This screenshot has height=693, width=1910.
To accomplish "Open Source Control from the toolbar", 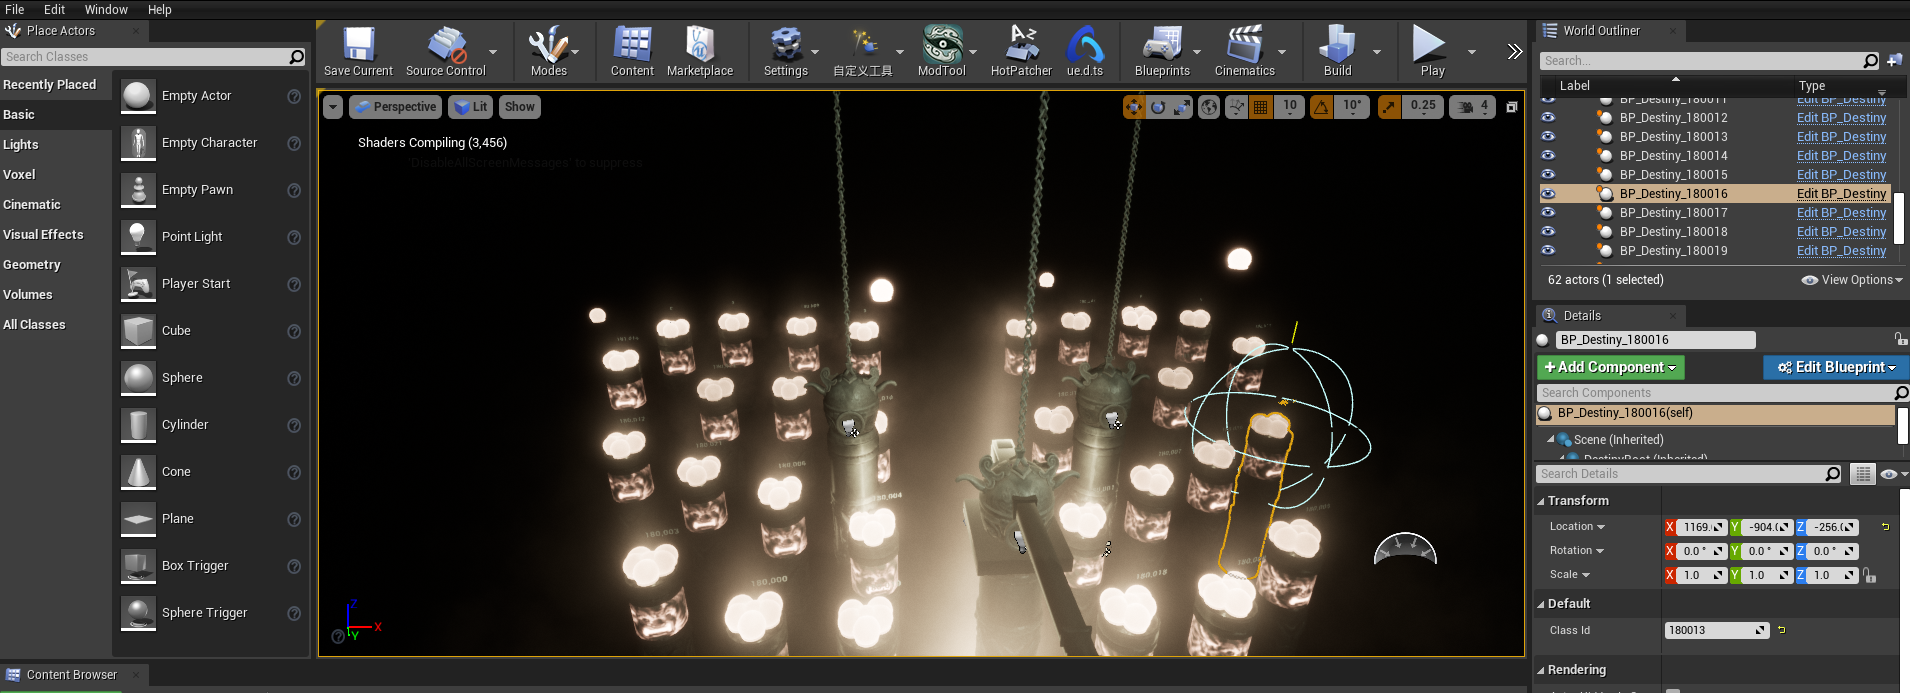I will coord(445,52).
